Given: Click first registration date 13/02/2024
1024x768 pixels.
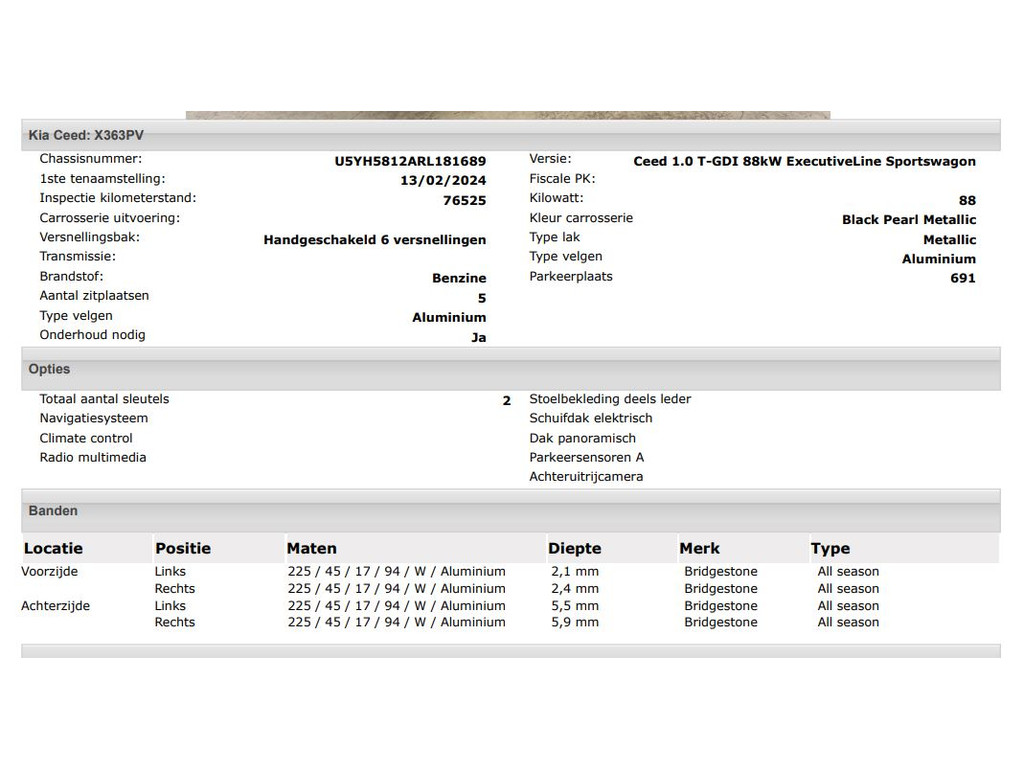Looking at the screenshot, I should (443, 180).
